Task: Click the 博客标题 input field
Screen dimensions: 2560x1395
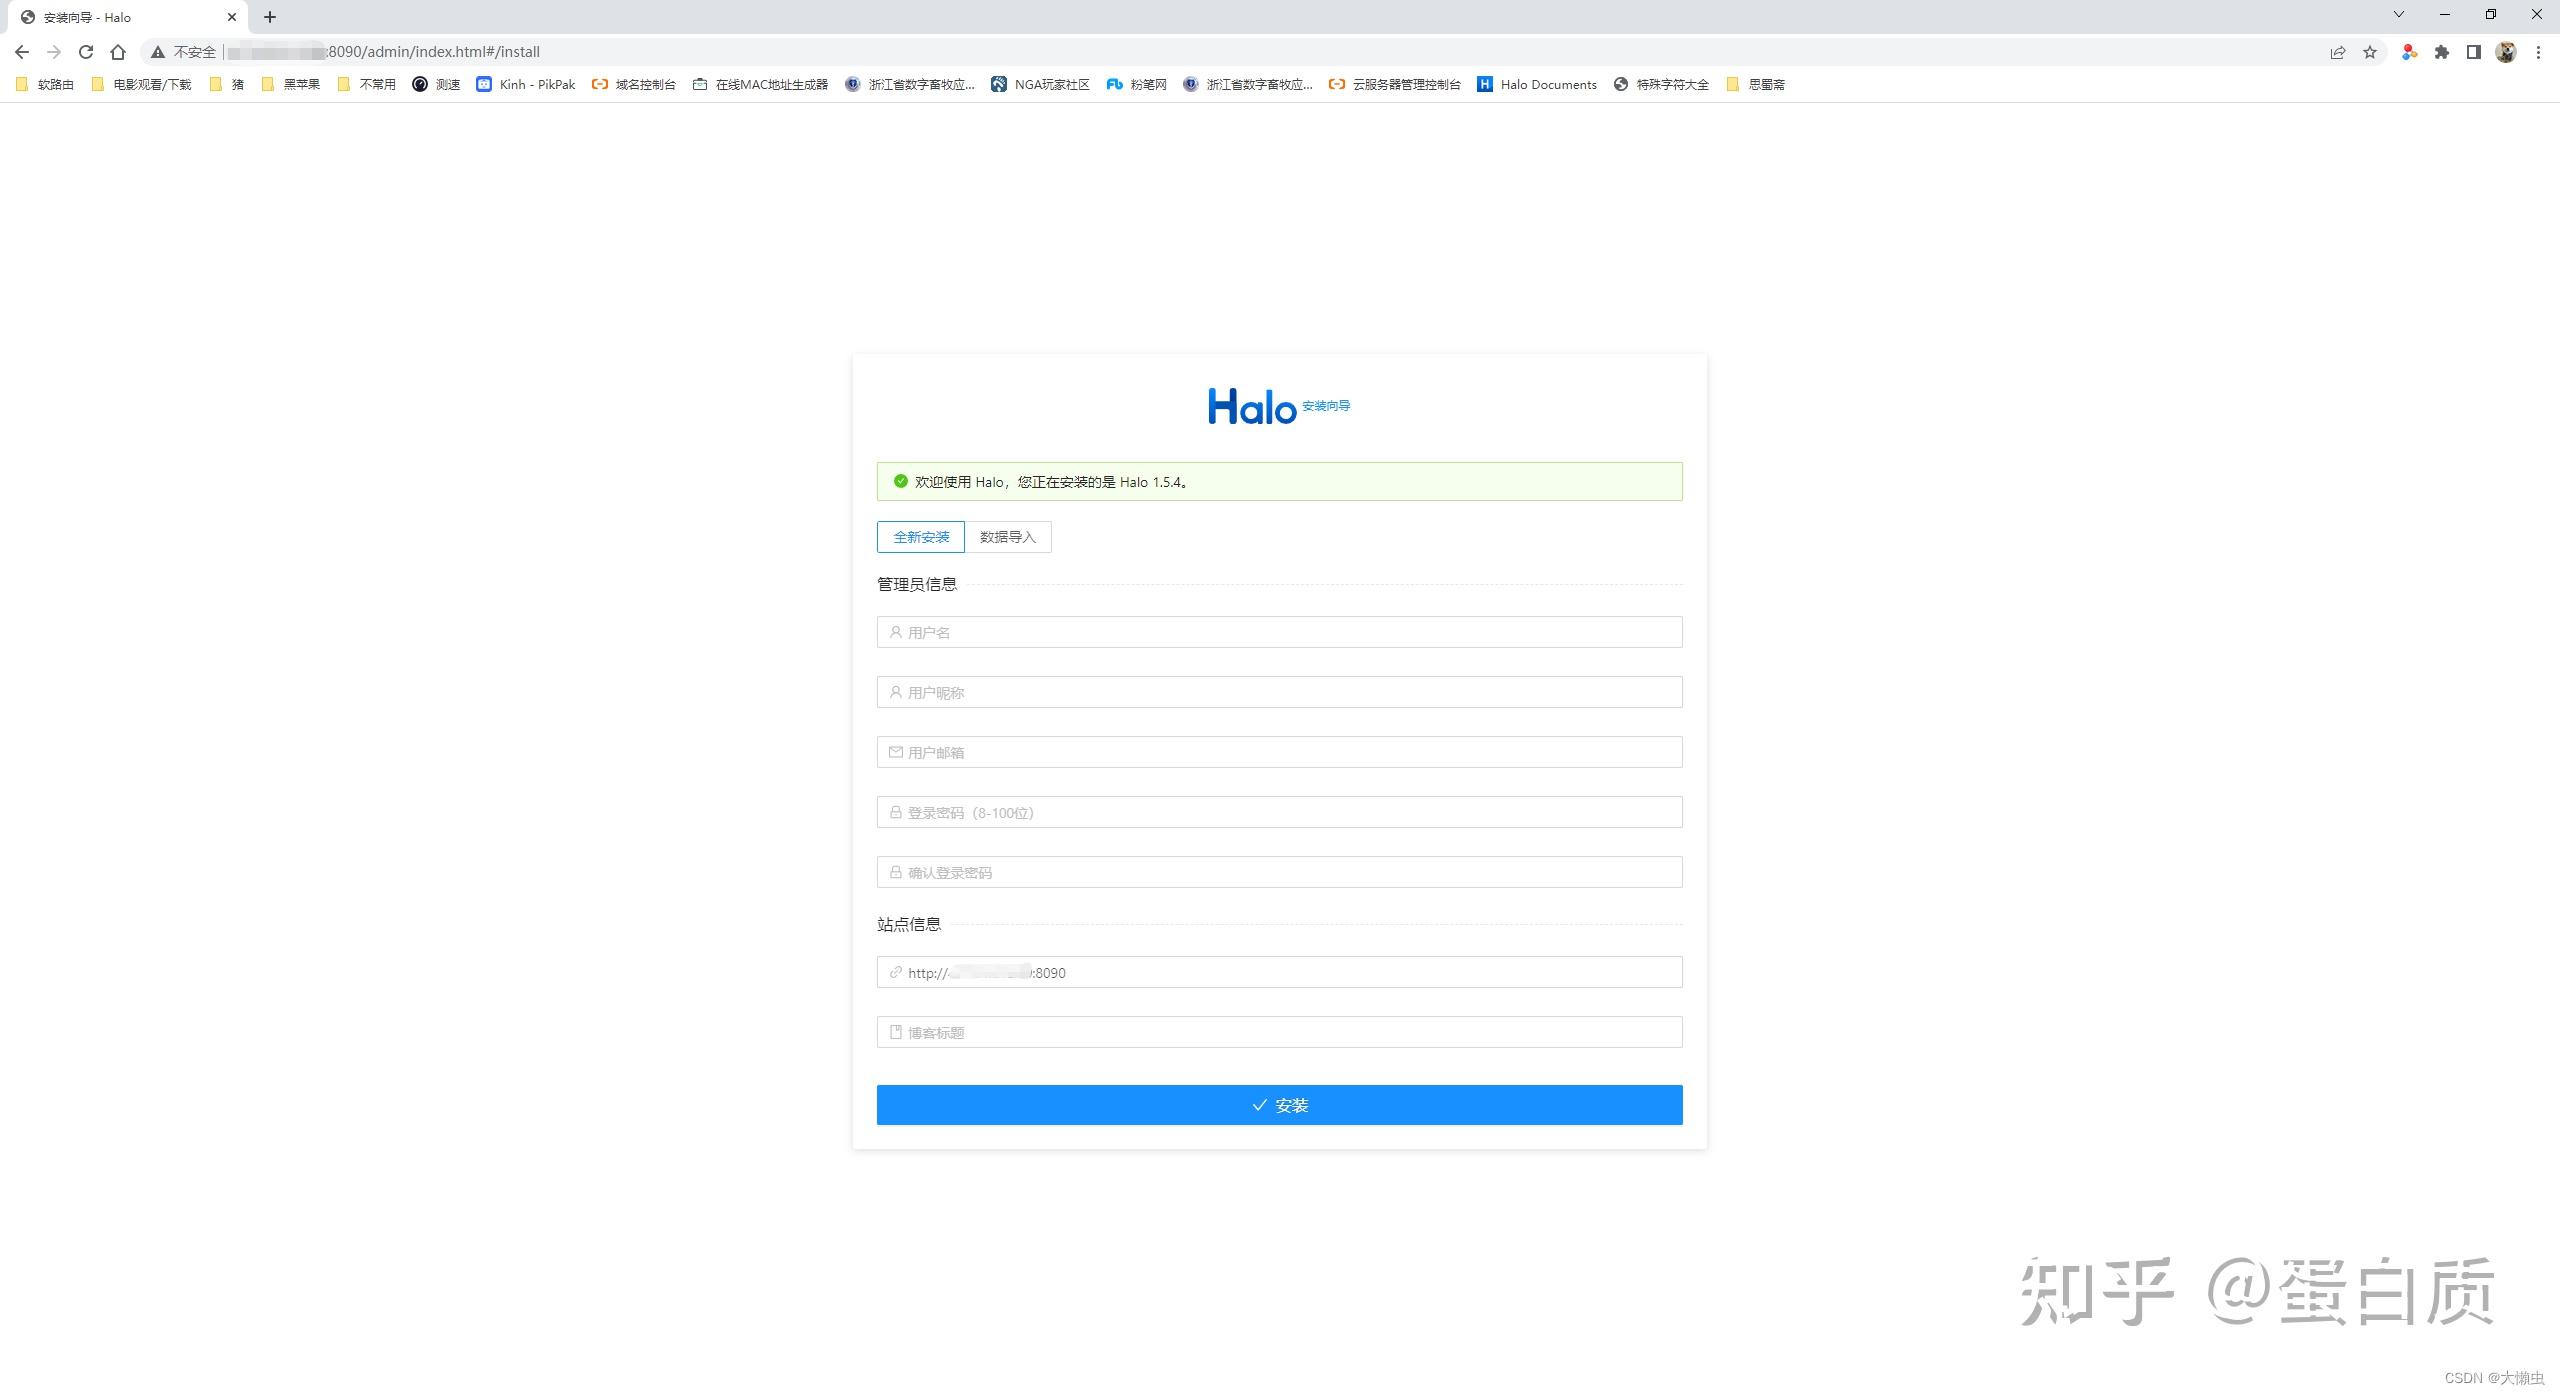Action: click(x=1279, y=1032)
